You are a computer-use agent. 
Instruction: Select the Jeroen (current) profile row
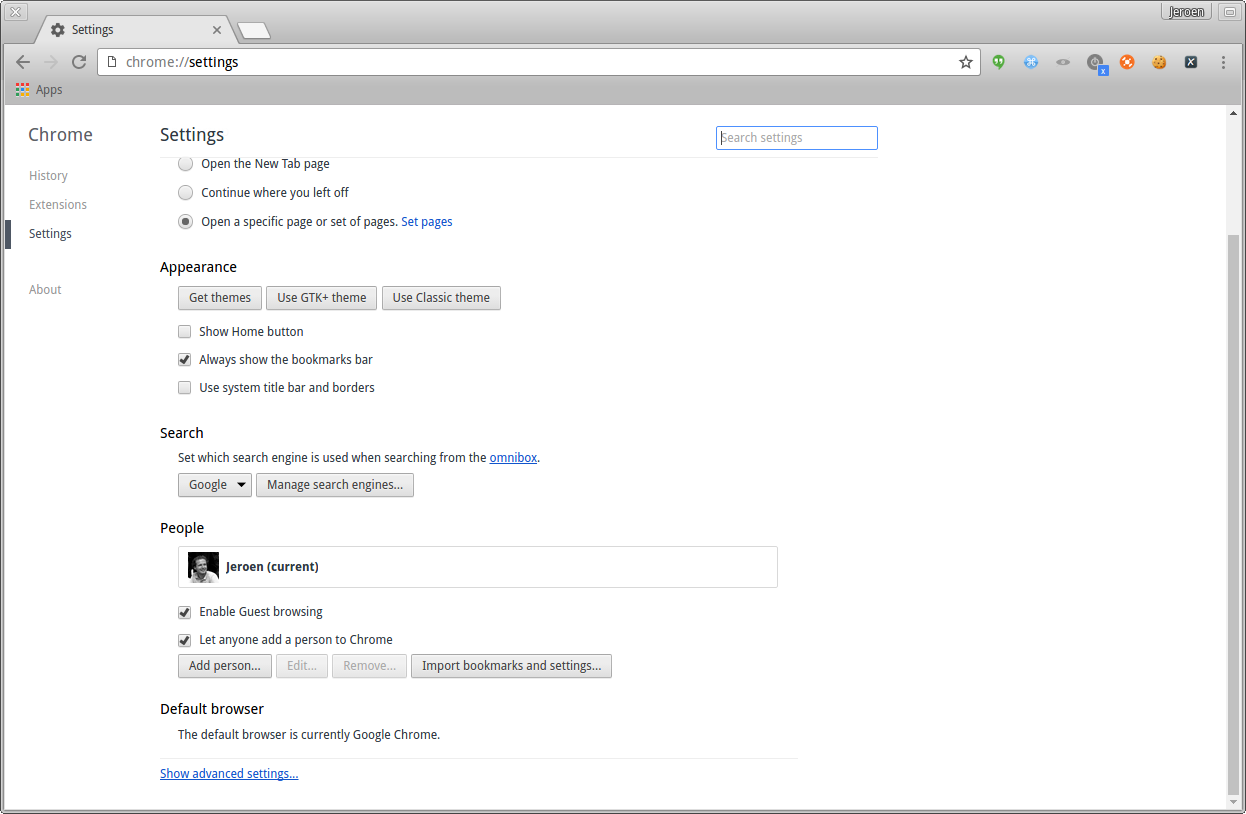pos(478,567)
